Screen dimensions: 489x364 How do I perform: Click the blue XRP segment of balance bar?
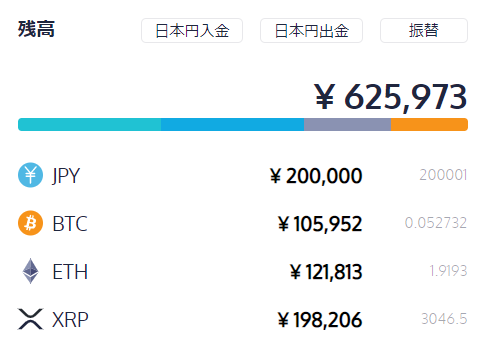233,124
